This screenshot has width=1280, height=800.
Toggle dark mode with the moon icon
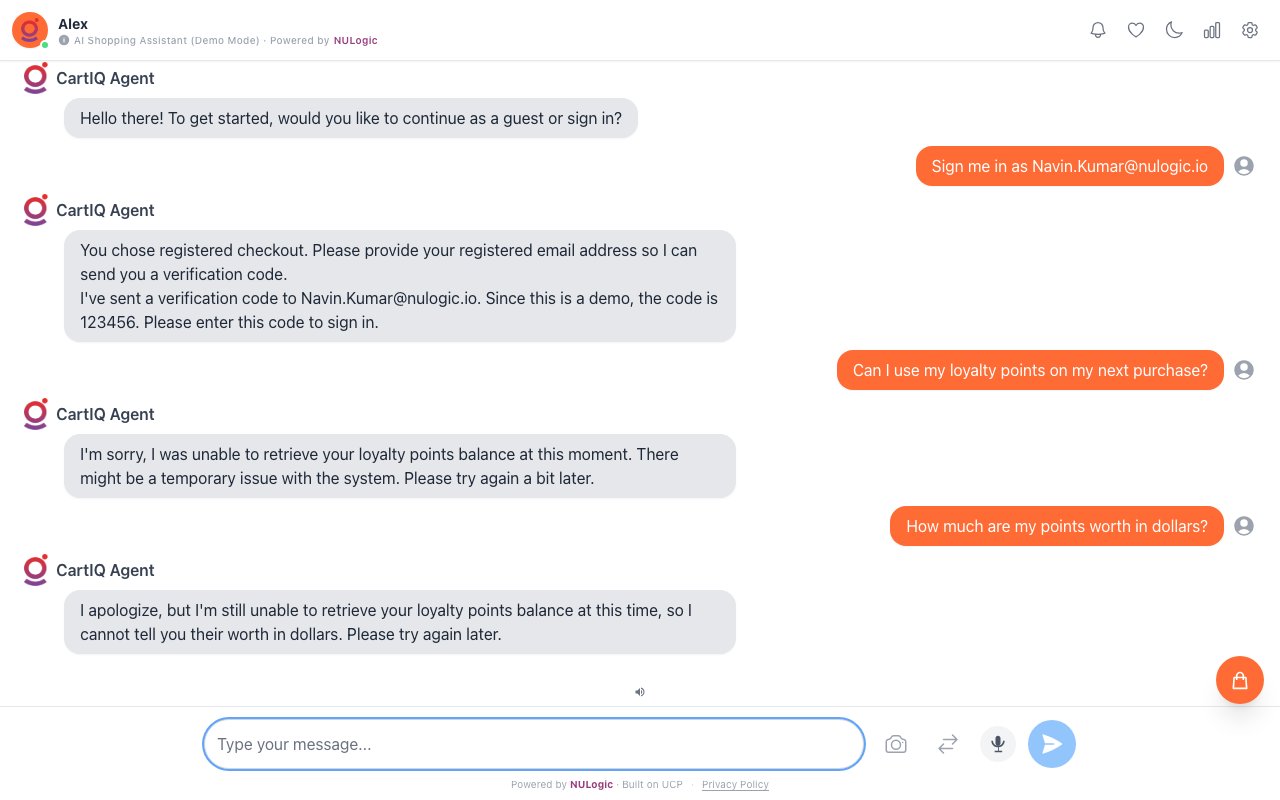pos(1174,30)
